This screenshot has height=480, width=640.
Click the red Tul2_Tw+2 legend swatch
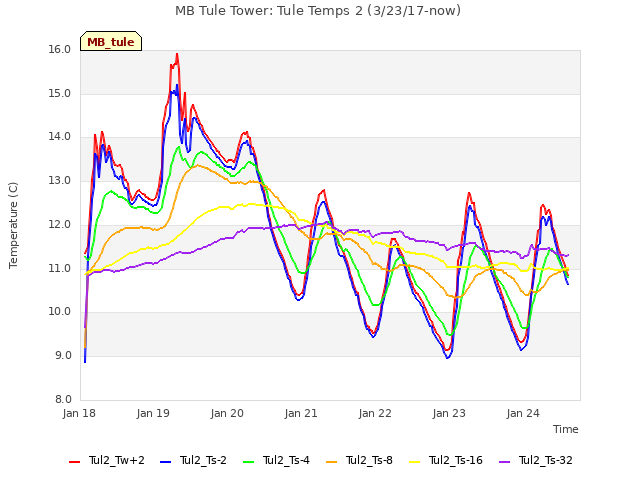click(x=75, y=462)
